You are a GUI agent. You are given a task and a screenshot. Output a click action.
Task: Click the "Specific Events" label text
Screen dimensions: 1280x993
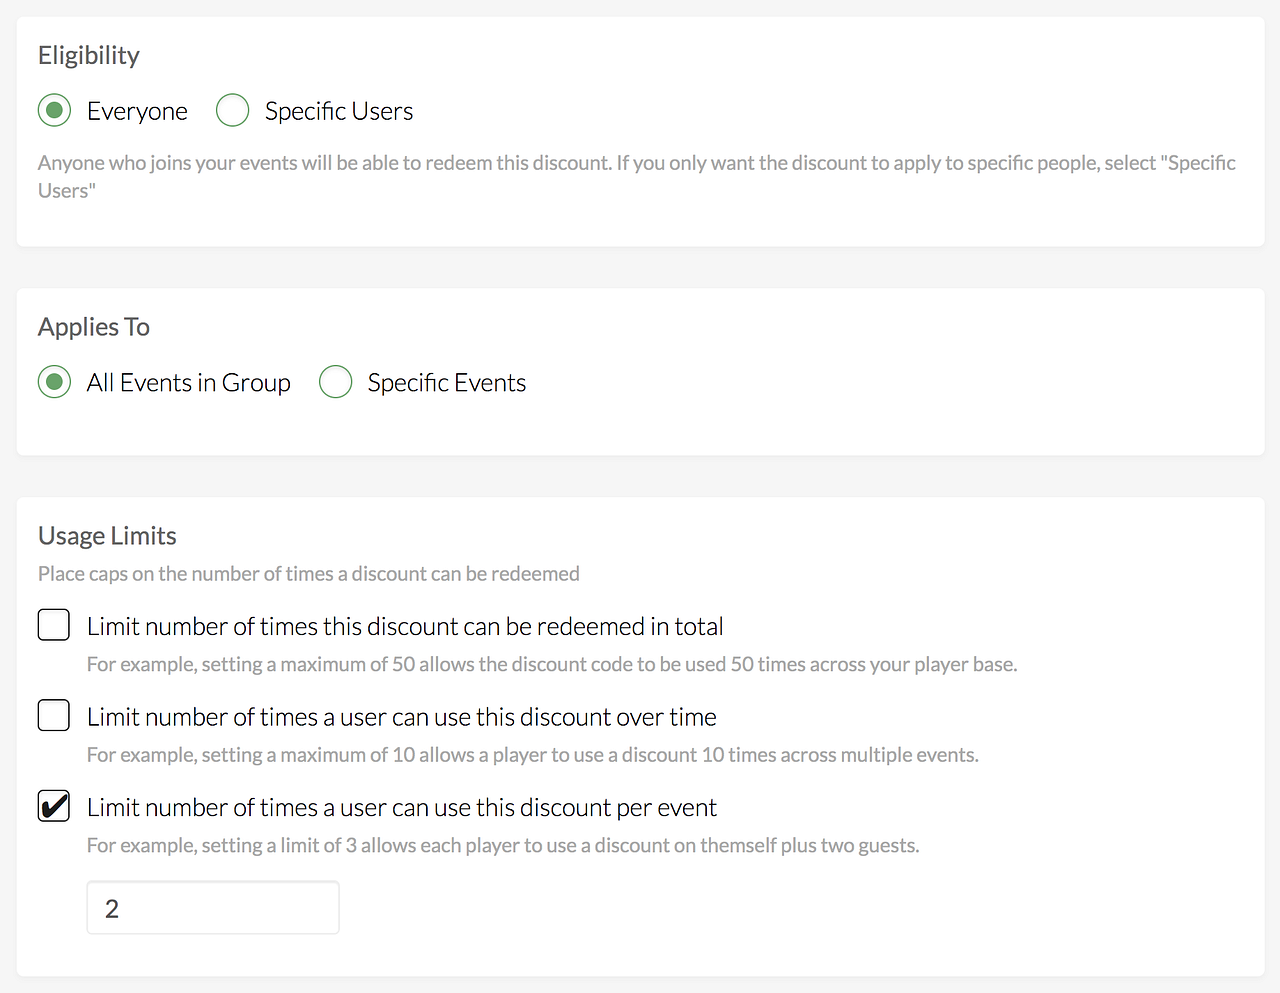click(447, 383)
